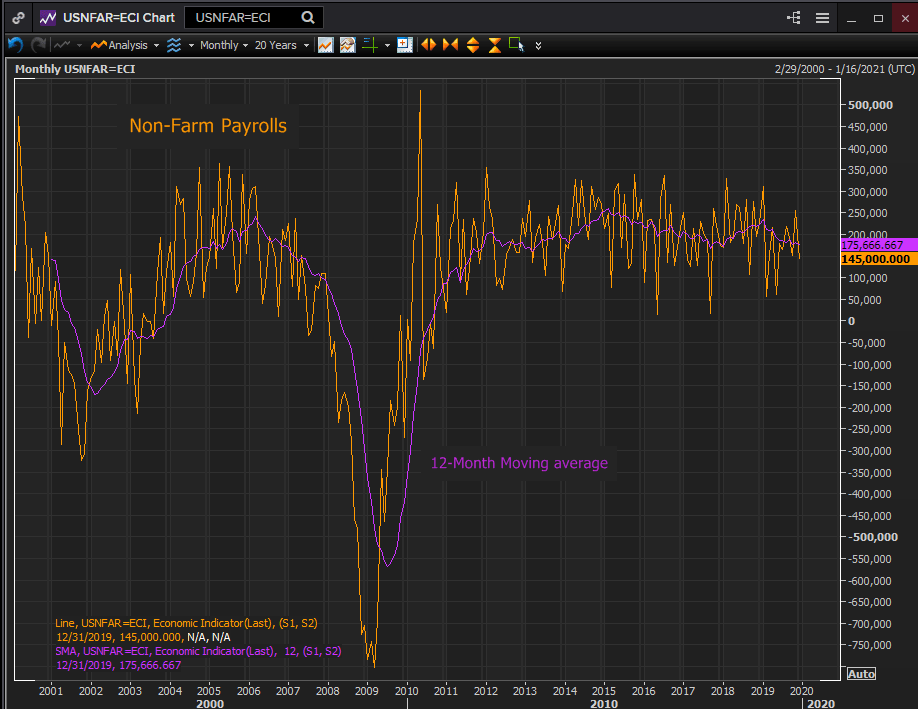Click the zoom rectangle selection icon
This screenshot has width=918, height=709.
pyautogui.click(x=516, y=45)
